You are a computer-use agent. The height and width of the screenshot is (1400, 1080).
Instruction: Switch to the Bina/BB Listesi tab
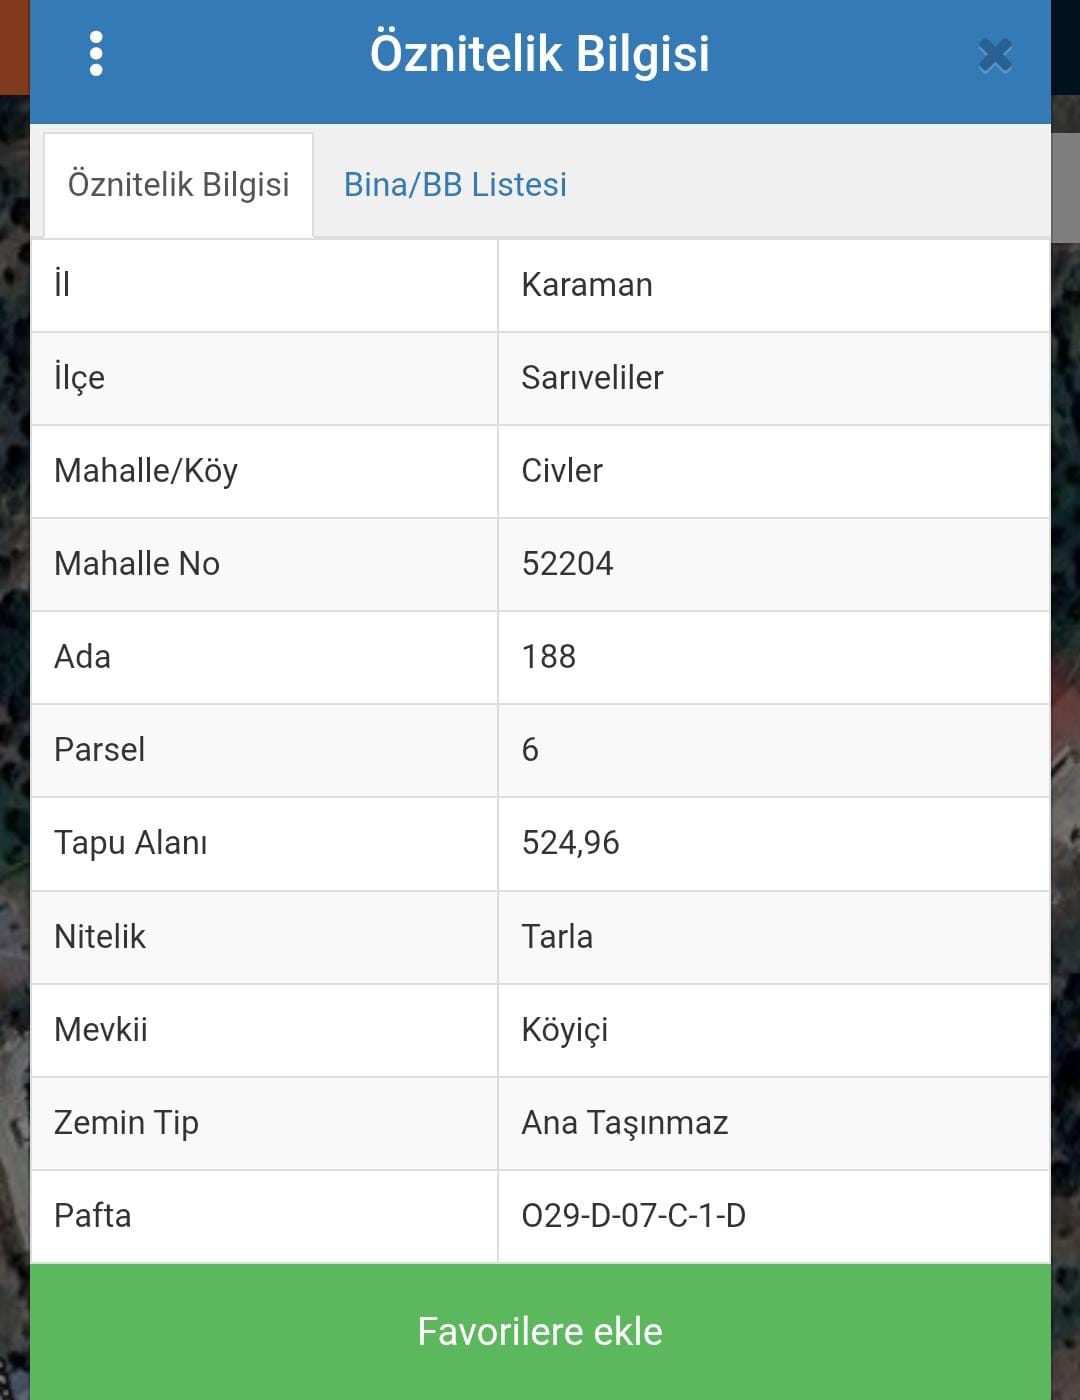pos(455,185)
